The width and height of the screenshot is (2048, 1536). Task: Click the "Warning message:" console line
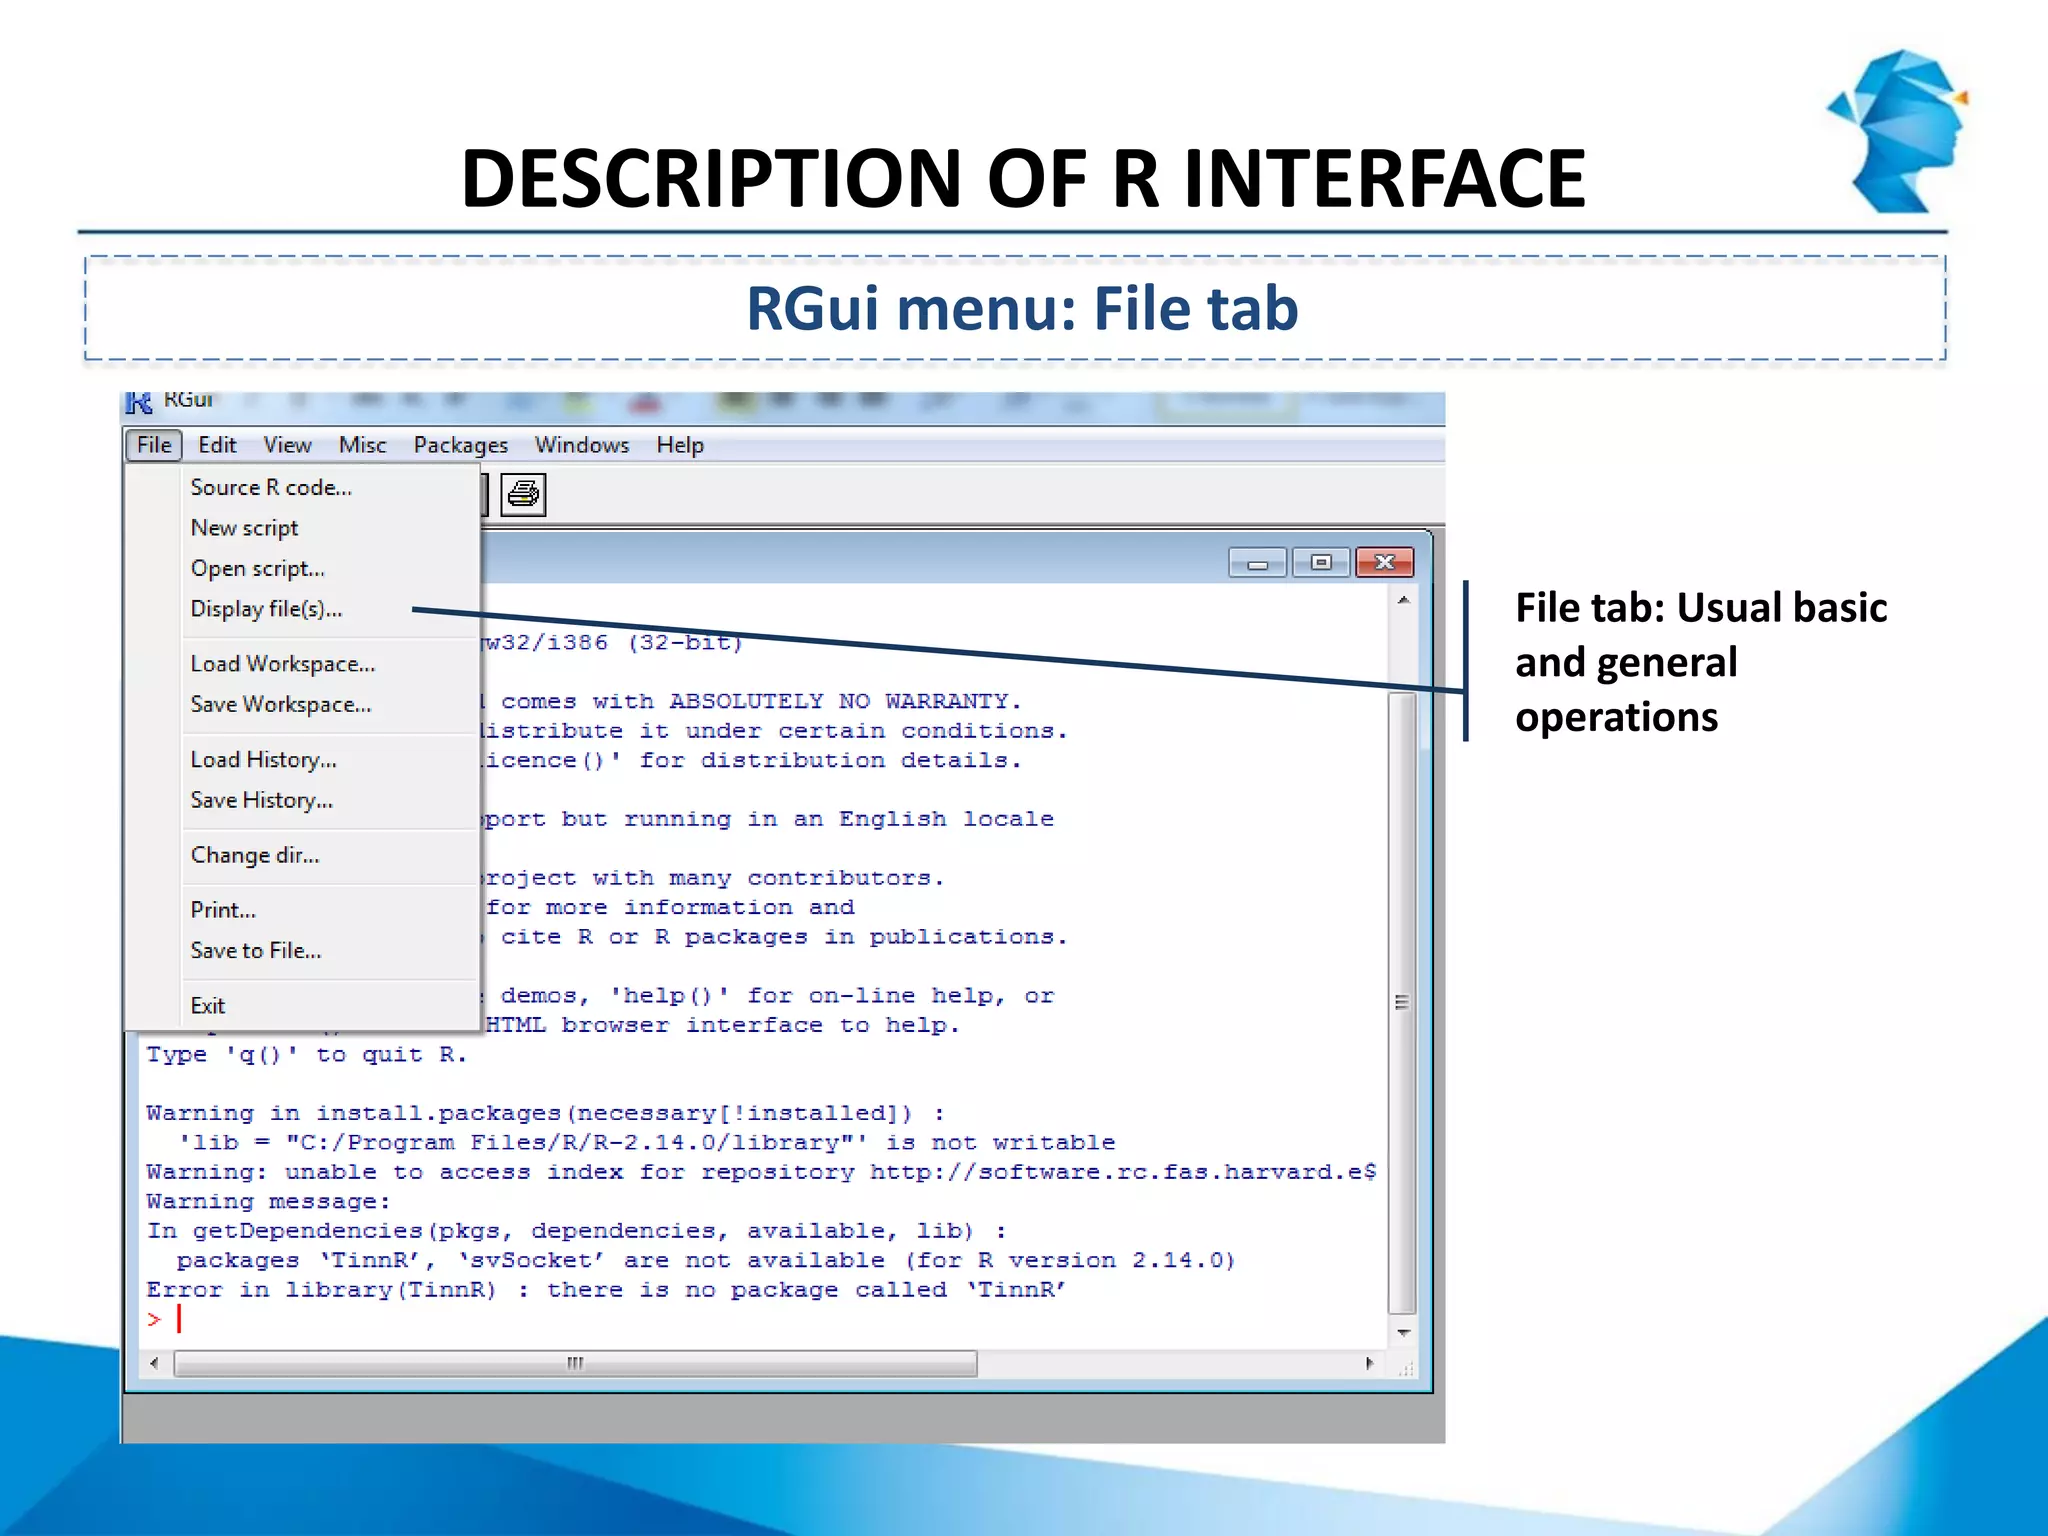tap(268, 1202)
